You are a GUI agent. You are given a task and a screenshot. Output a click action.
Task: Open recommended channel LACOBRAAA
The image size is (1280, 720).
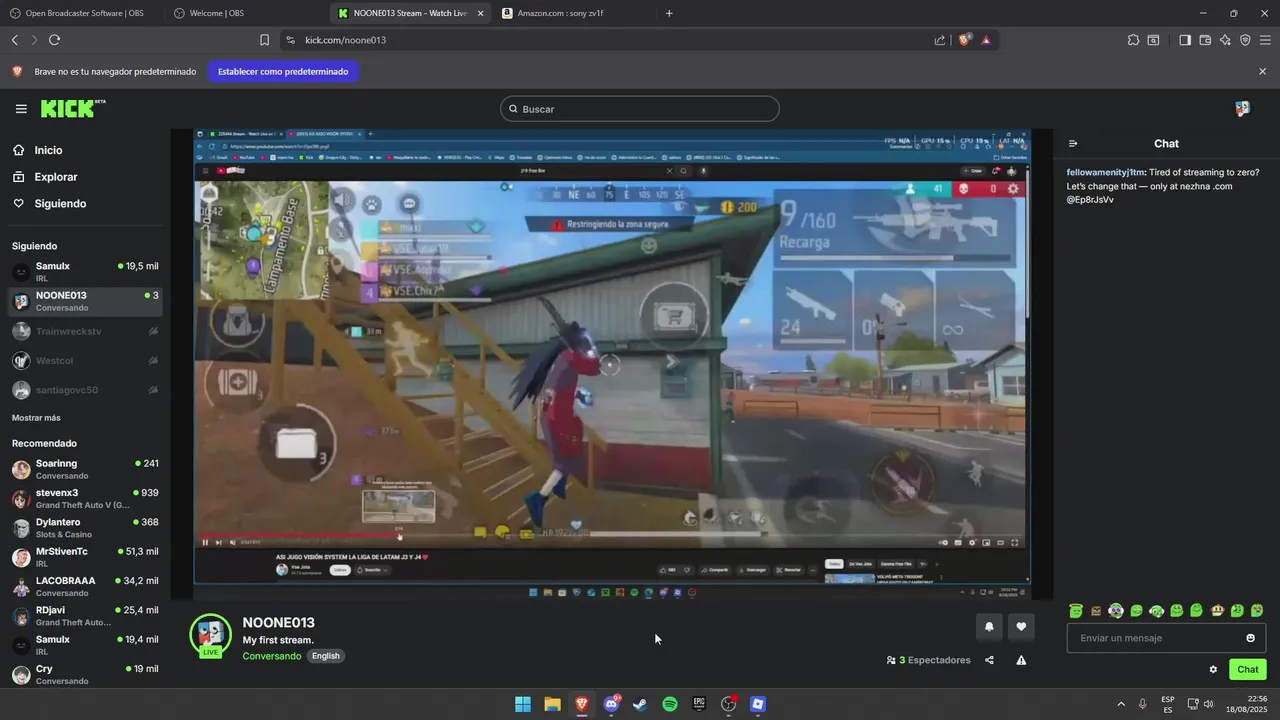pyautogui.click(x=85, y=586)
